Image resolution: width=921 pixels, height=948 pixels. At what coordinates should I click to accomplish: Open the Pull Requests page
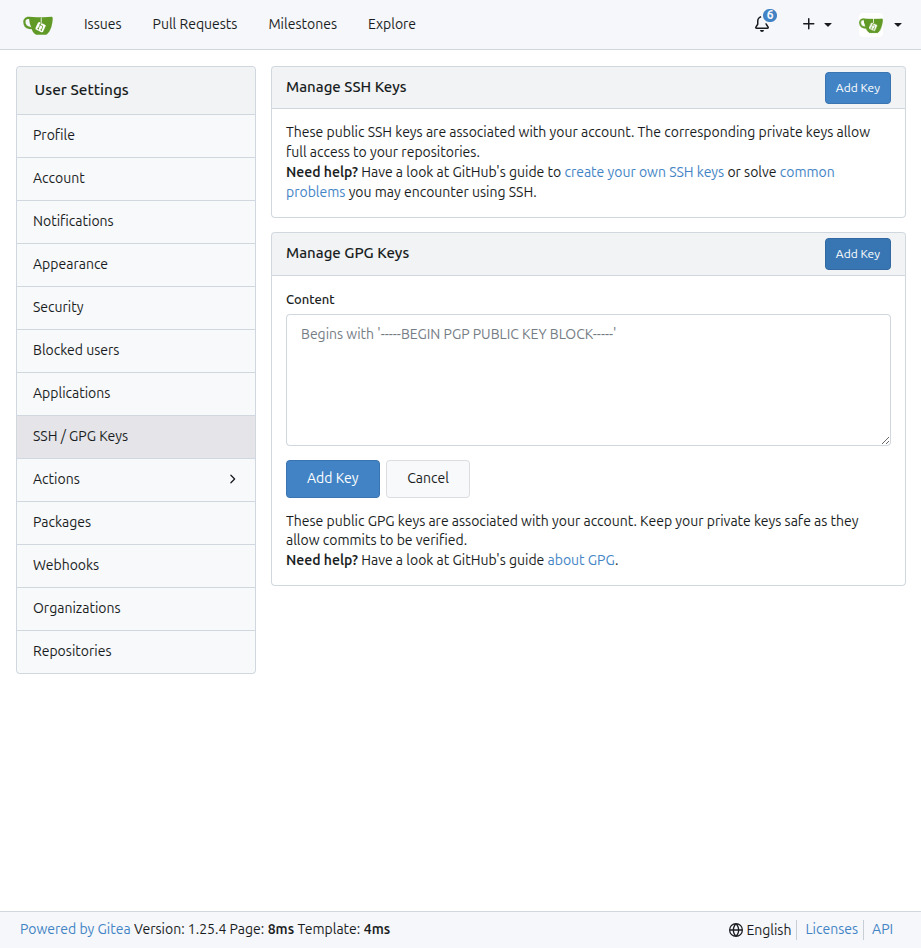[194, 24]
